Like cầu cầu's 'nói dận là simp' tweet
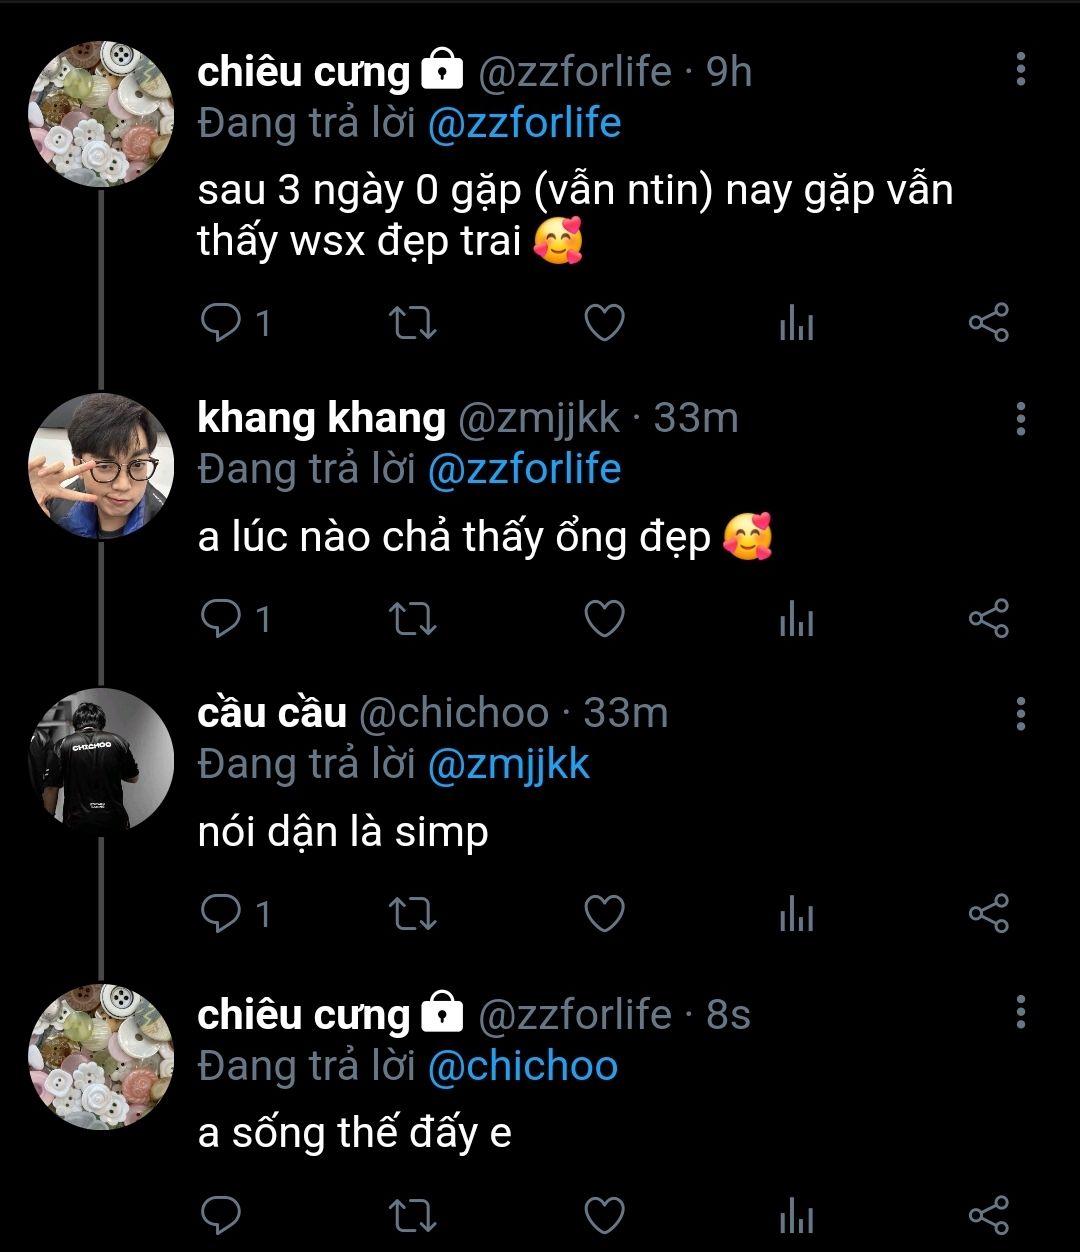Image resolution: width=1080 pixels, height=1252 pixels. (x=604, y=914)
